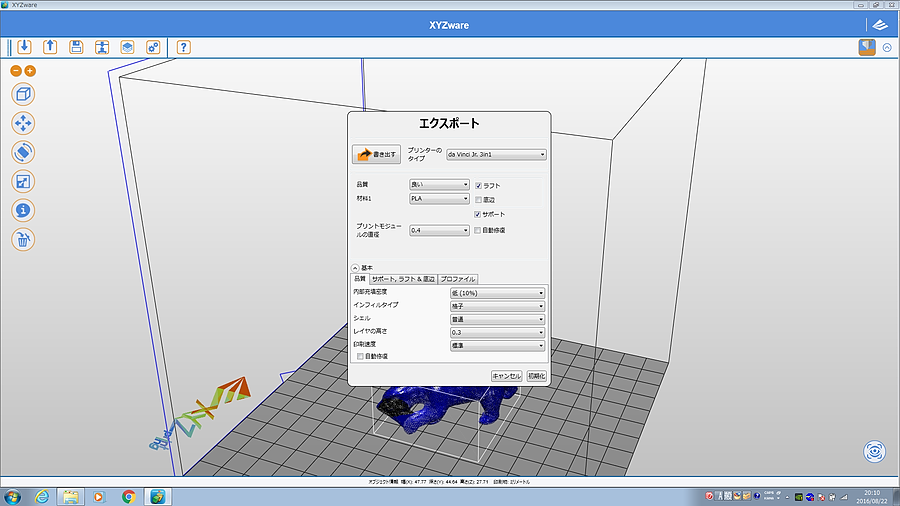Click the キャンセル button
900x506 pixels.
506,376
